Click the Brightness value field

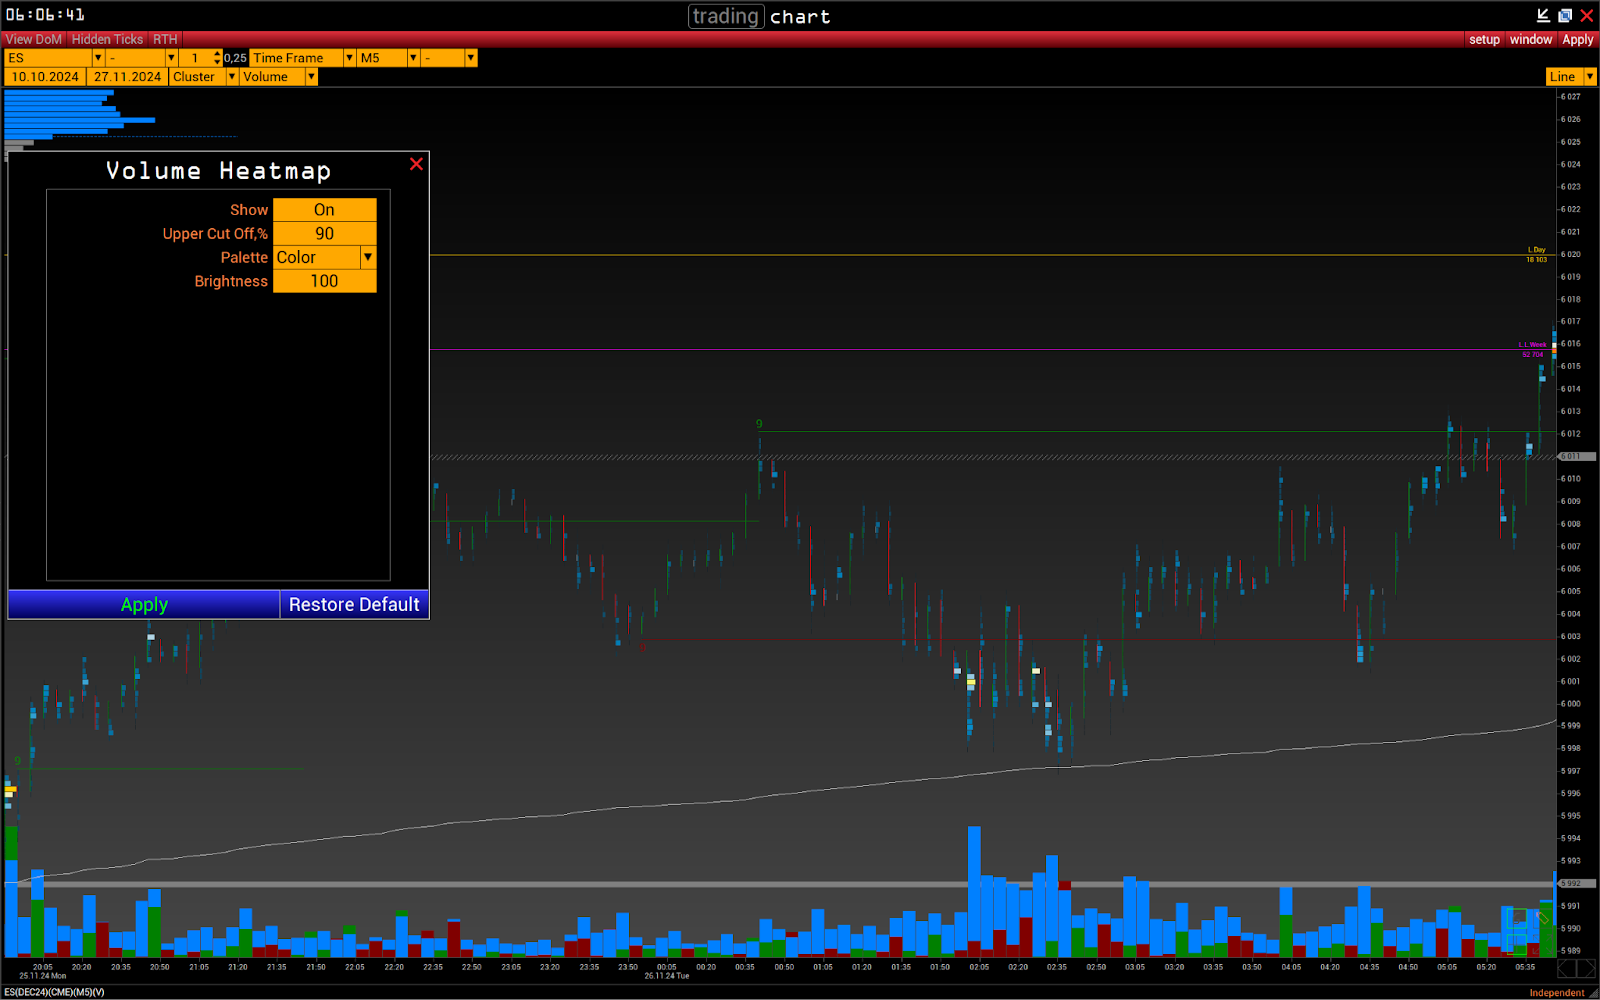324,281
